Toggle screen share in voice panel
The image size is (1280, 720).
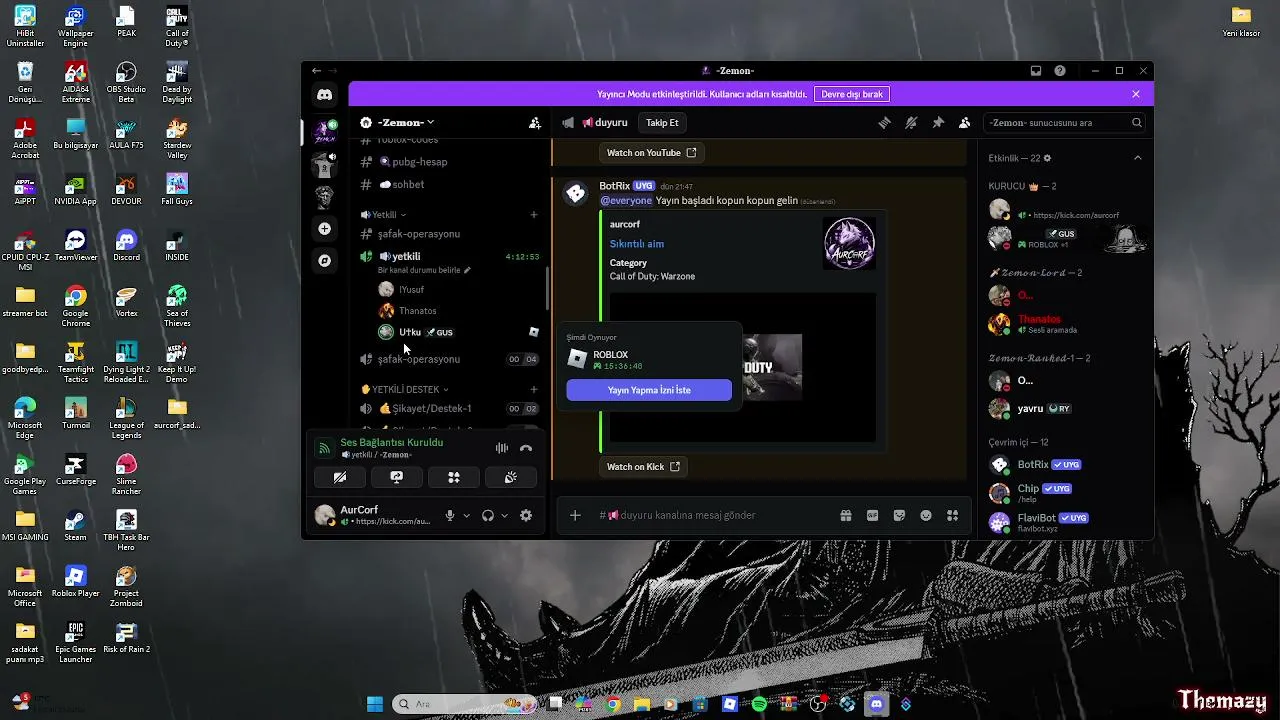click(397, 478)
